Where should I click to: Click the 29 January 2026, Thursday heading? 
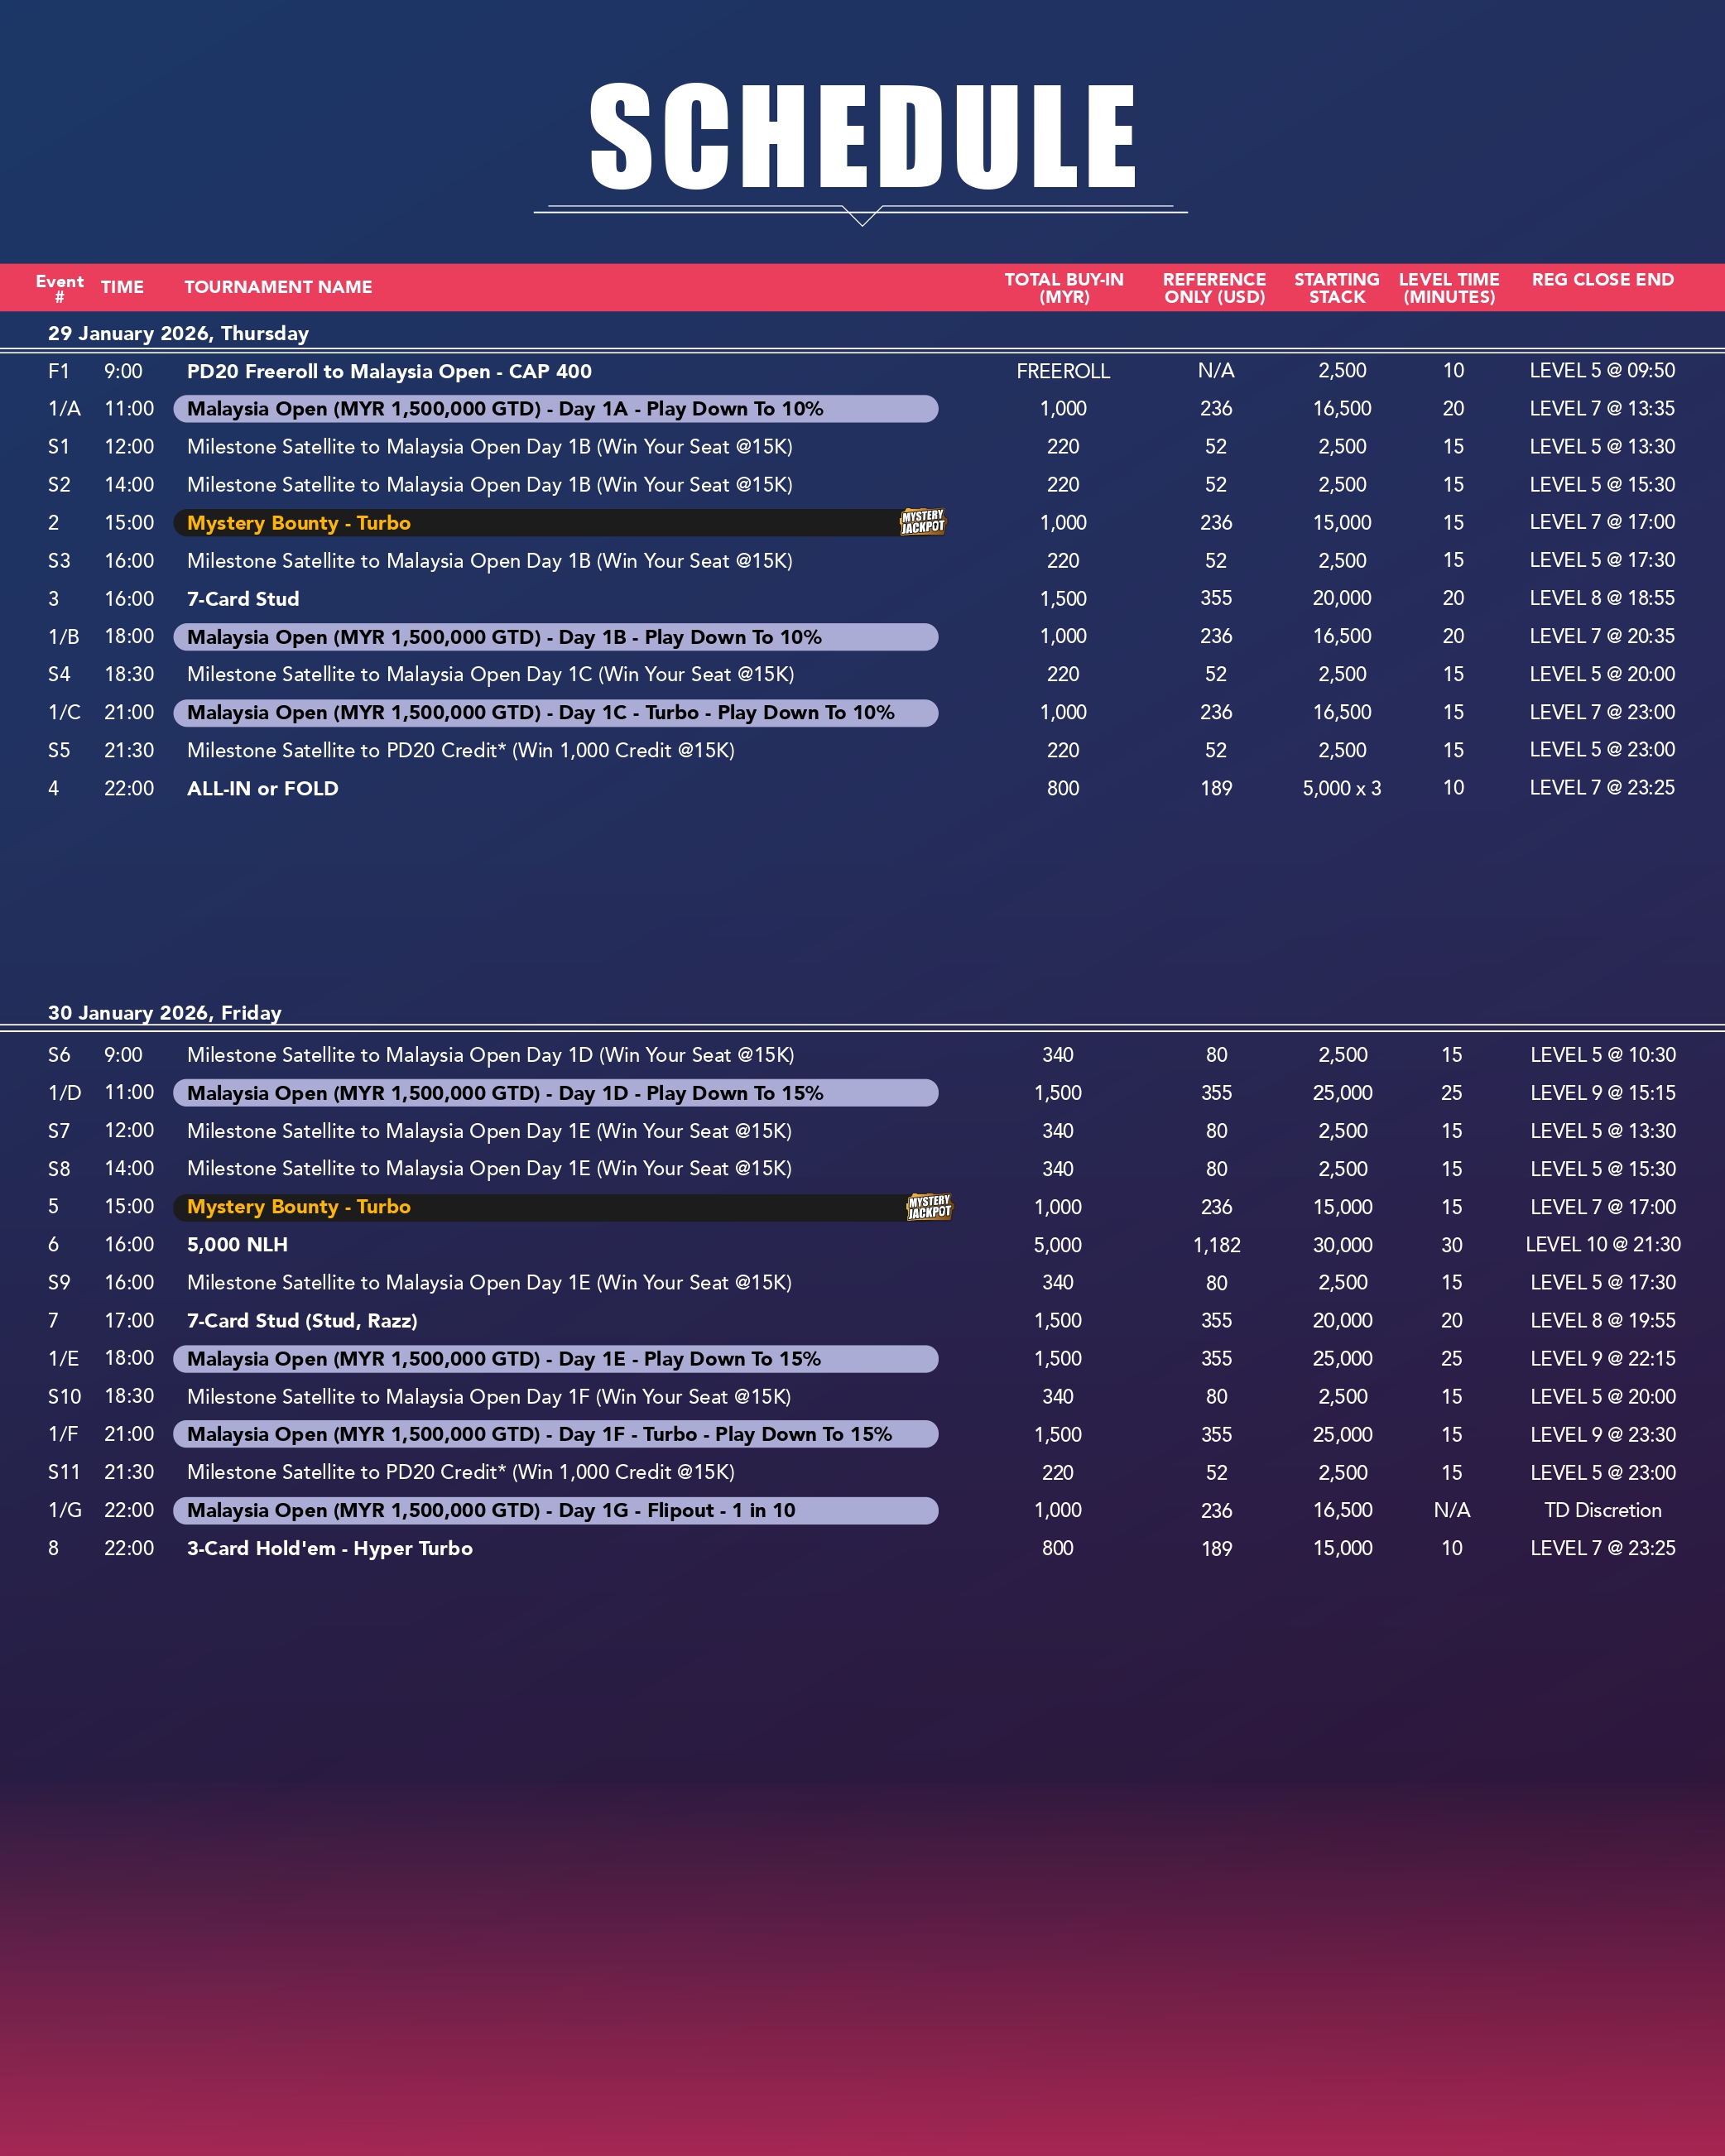178,333
